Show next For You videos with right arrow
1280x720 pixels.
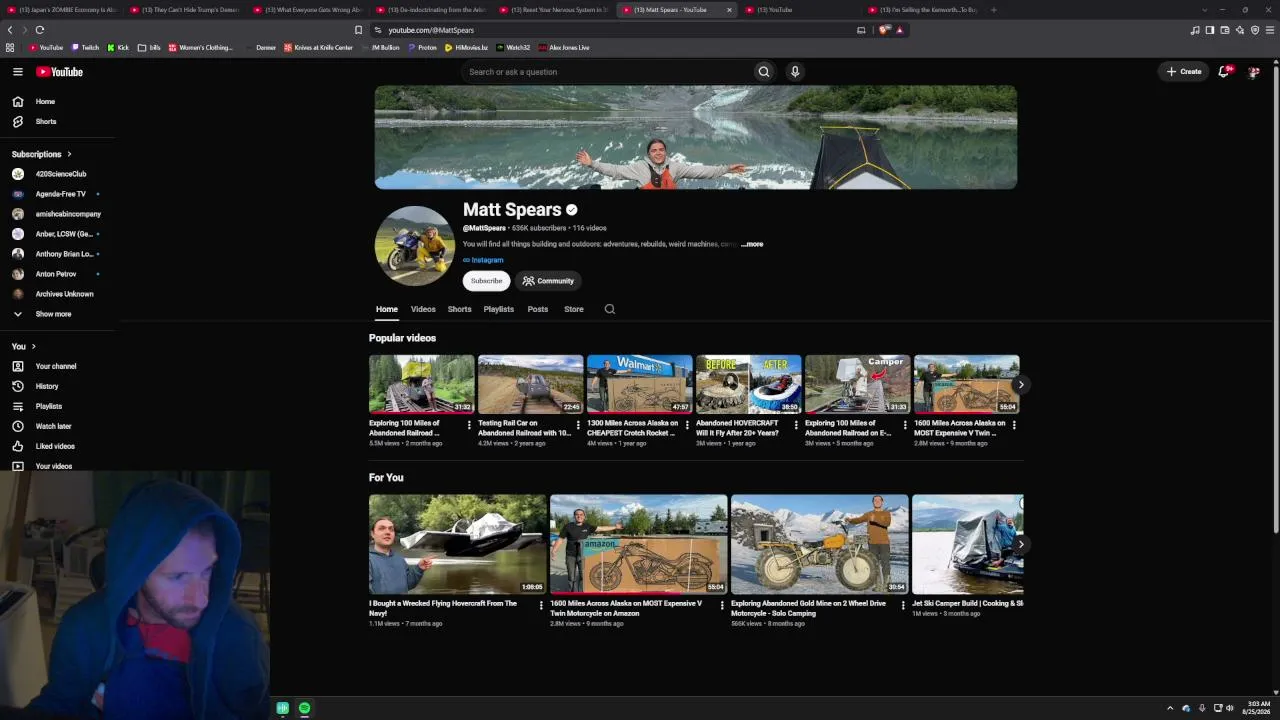click(x=1021, y=544)
